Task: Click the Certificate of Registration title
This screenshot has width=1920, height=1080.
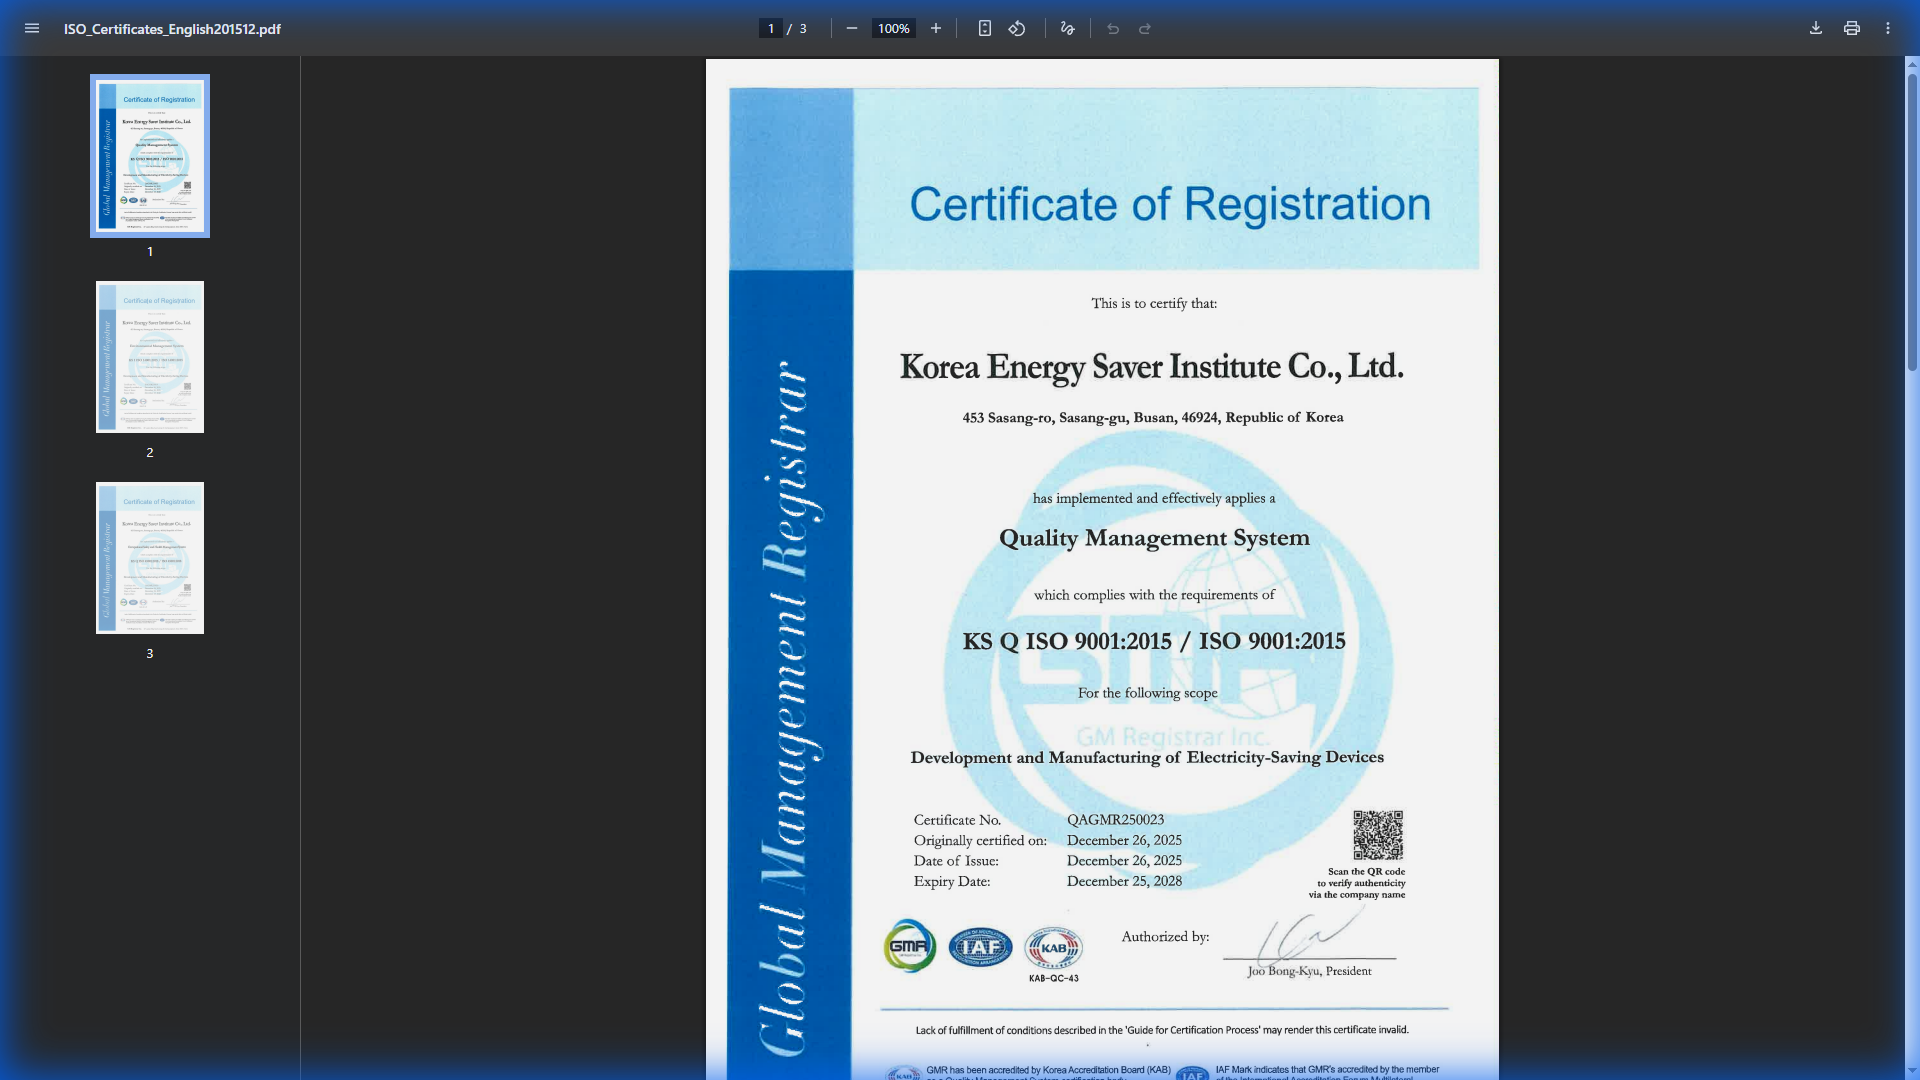Action: (1170, 204)
